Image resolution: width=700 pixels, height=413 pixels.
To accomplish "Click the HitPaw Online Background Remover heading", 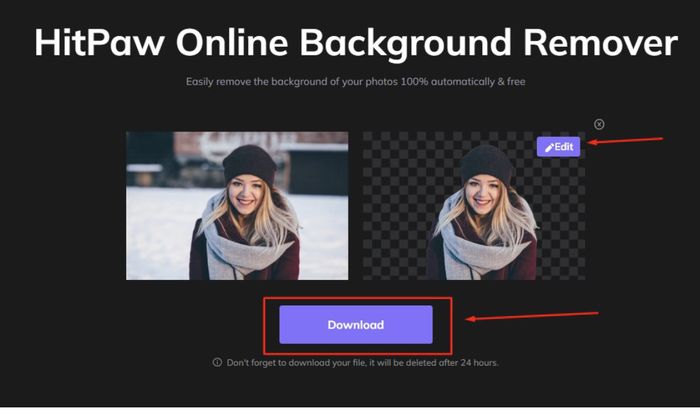I will (356, 43).
